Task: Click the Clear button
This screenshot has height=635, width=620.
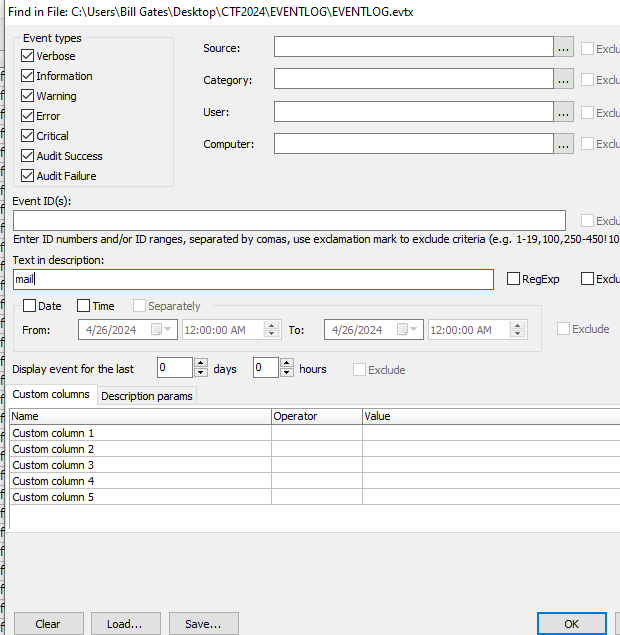Action: [x=49, y=624]
